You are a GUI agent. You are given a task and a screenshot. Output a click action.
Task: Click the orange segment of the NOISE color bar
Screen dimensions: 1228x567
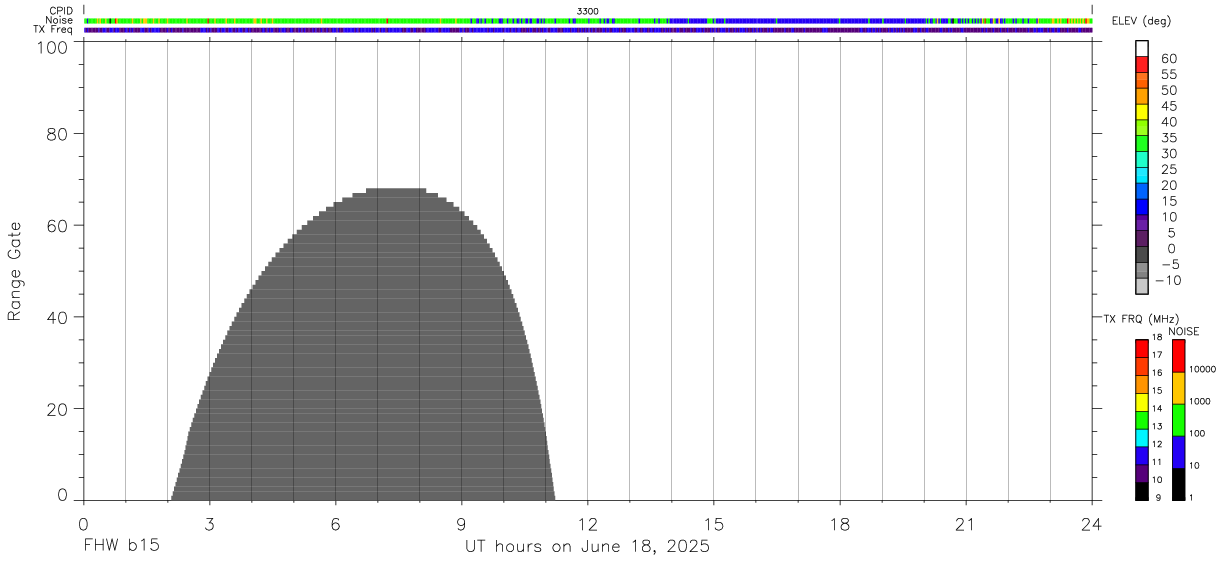point(1179,388)
